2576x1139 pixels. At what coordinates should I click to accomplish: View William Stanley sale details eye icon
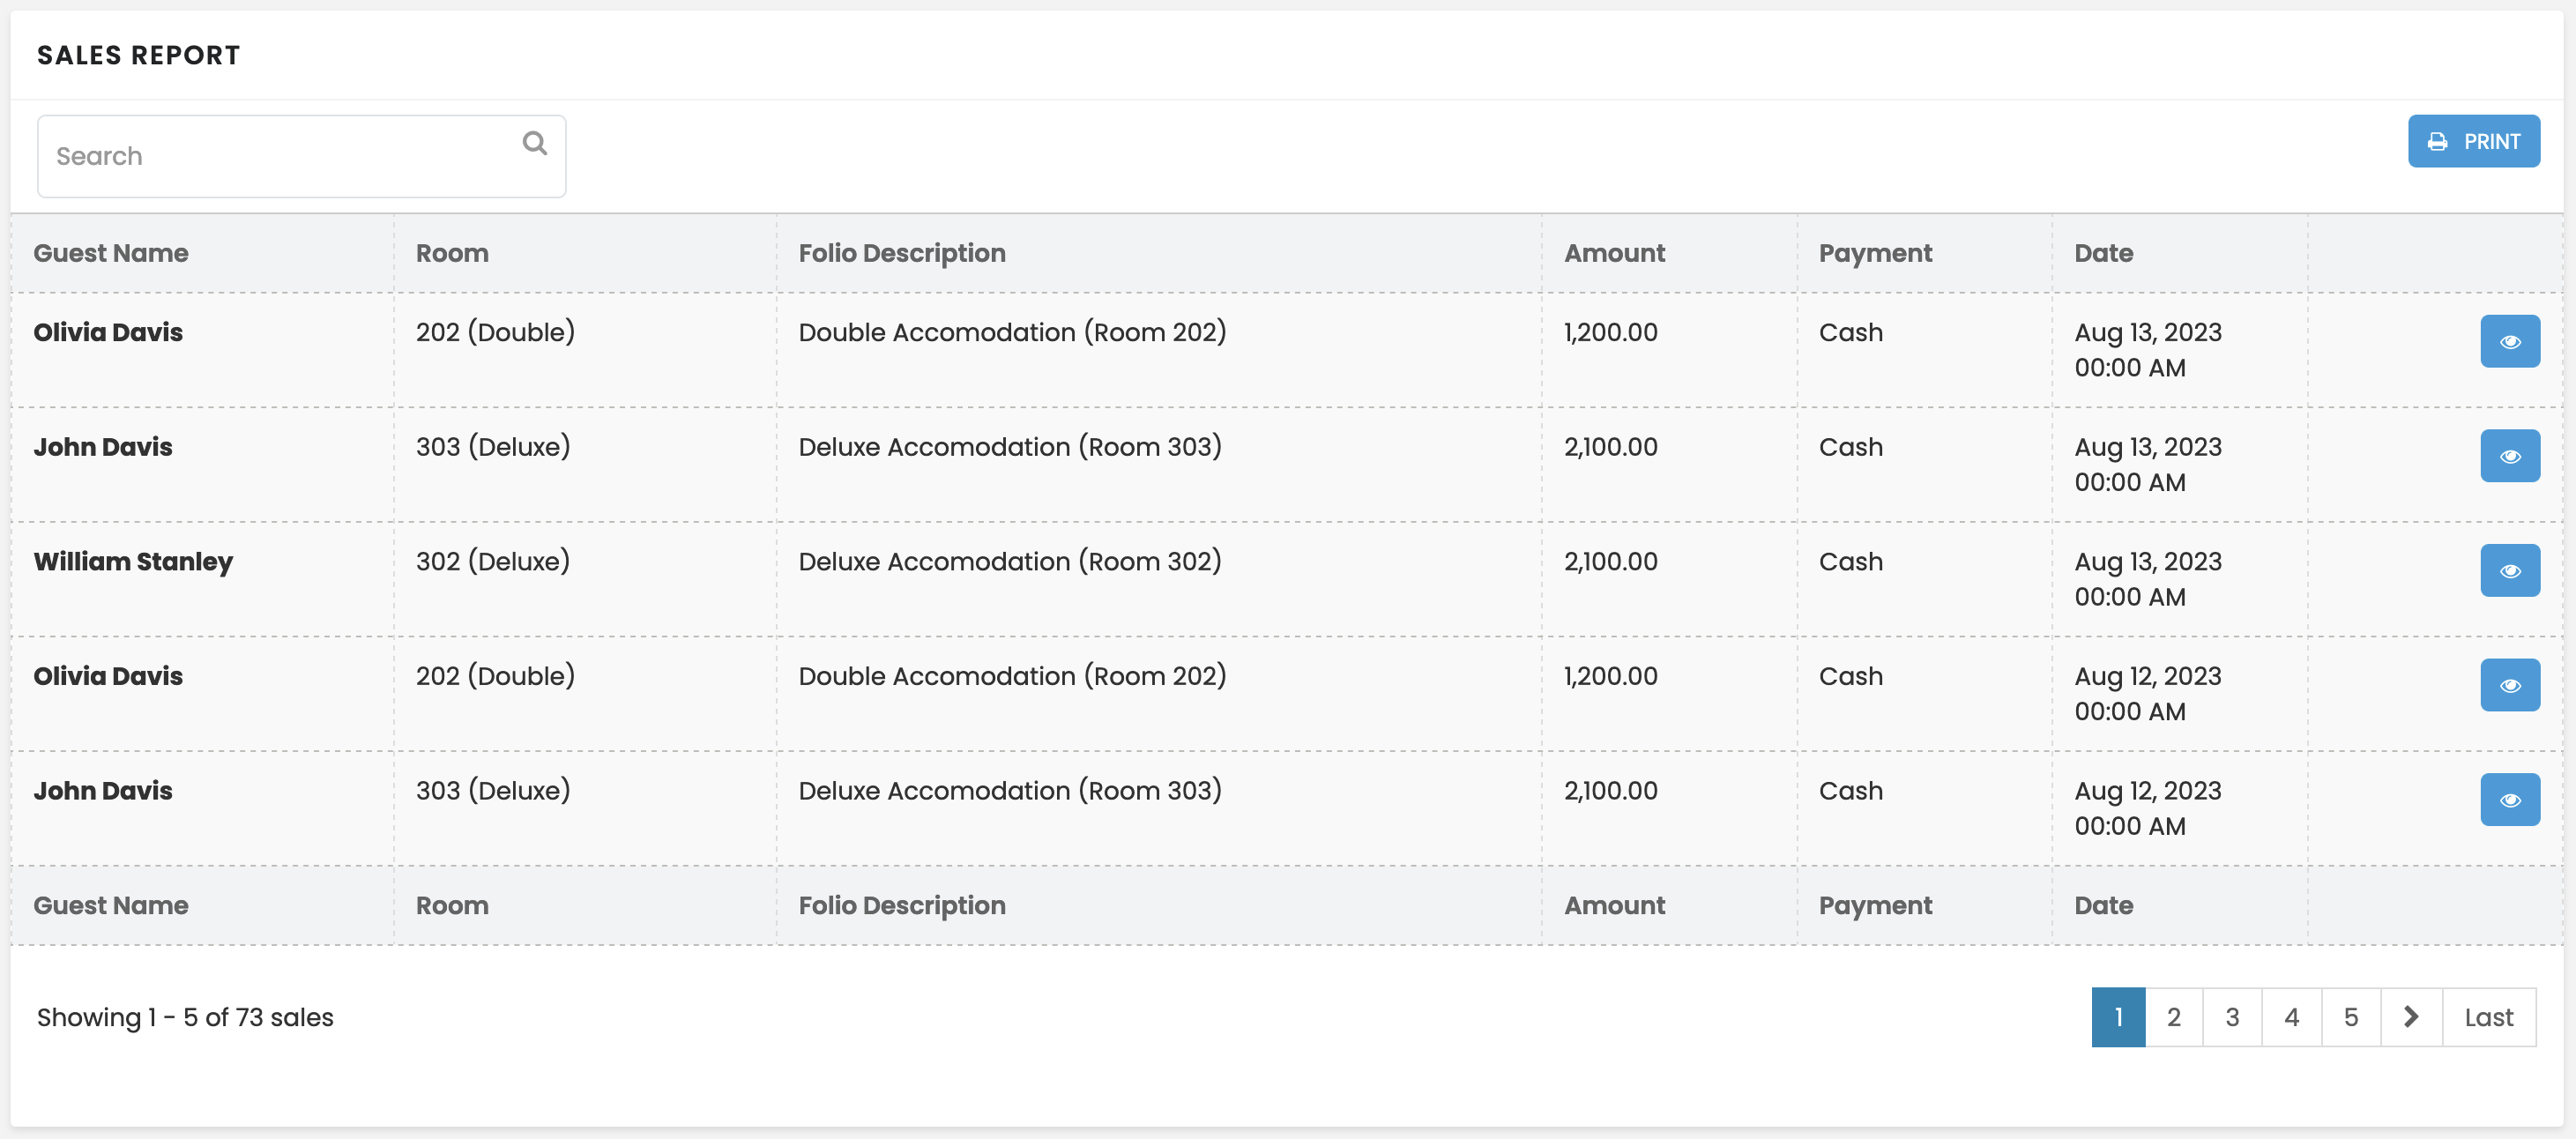tap(2510, 570)
